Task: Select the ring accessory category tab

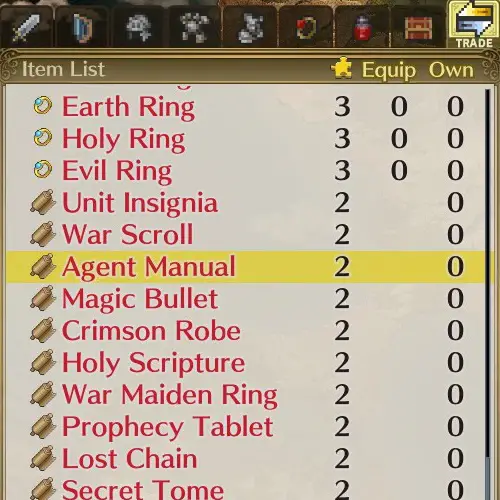Action: (306, 28)
